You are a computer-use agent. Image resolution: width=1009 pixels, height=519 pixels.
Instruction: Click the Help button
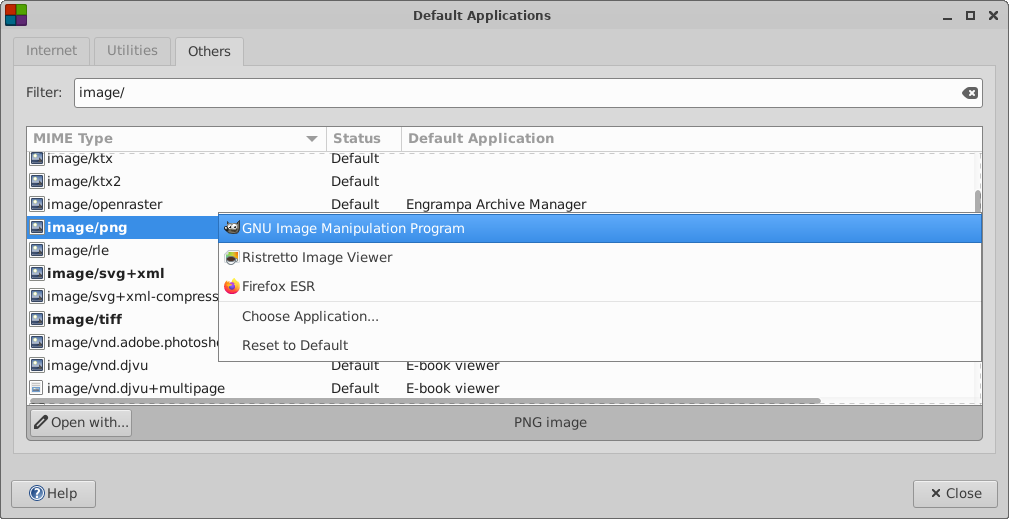[x=53, y=494]
